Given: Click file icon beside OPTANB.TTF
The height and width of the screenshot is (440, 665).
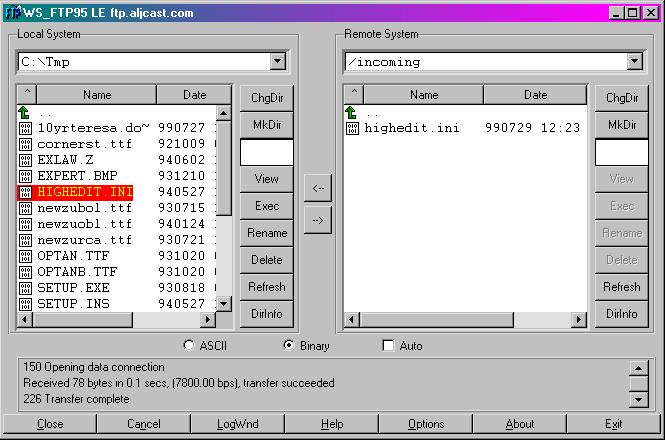Looking at the screenshot, I should coord(25,272).
